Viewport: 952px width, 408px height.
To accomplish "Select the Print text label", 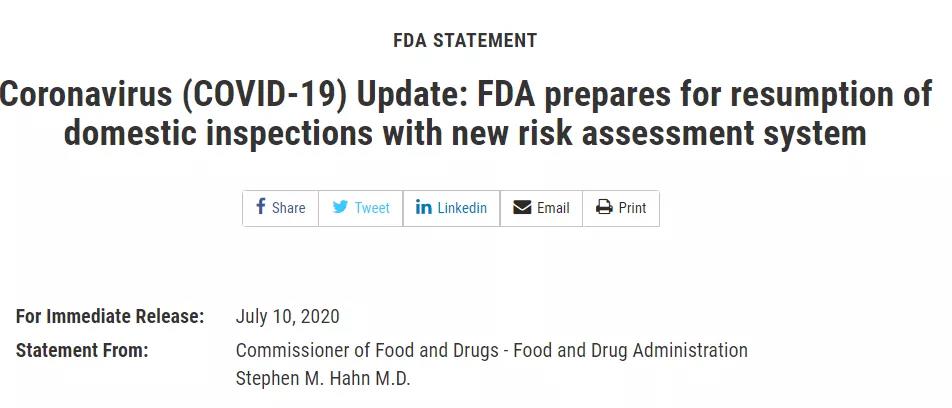I will pyautogui.click(x=633, y=208).
